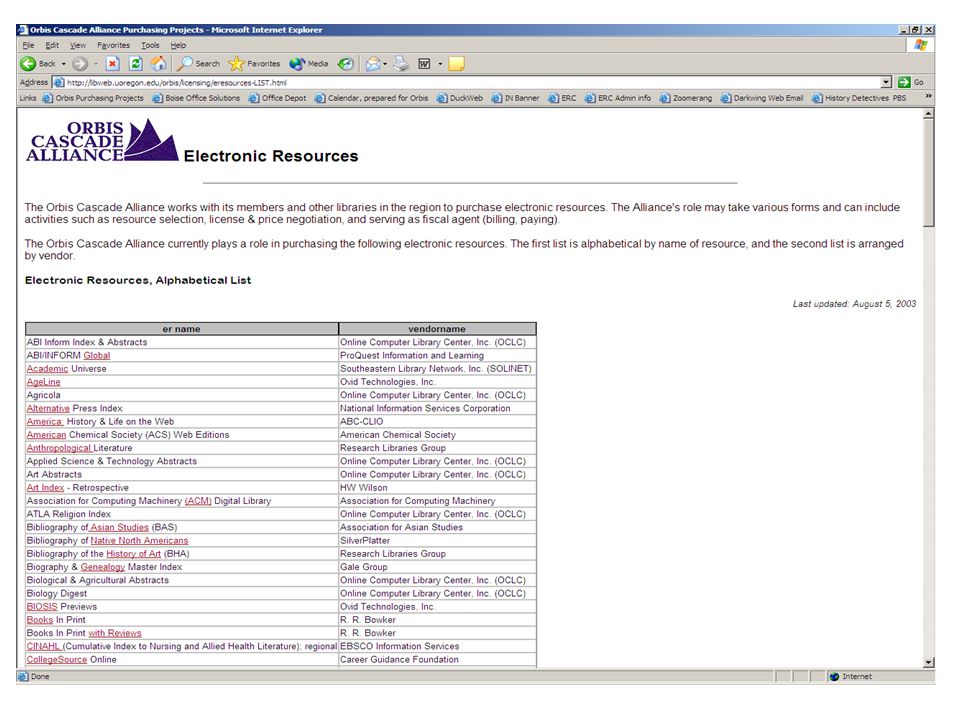This screenshot has width=960, height=720.
Task: Click the vertical scrollbar thumb
Action: 928,173
